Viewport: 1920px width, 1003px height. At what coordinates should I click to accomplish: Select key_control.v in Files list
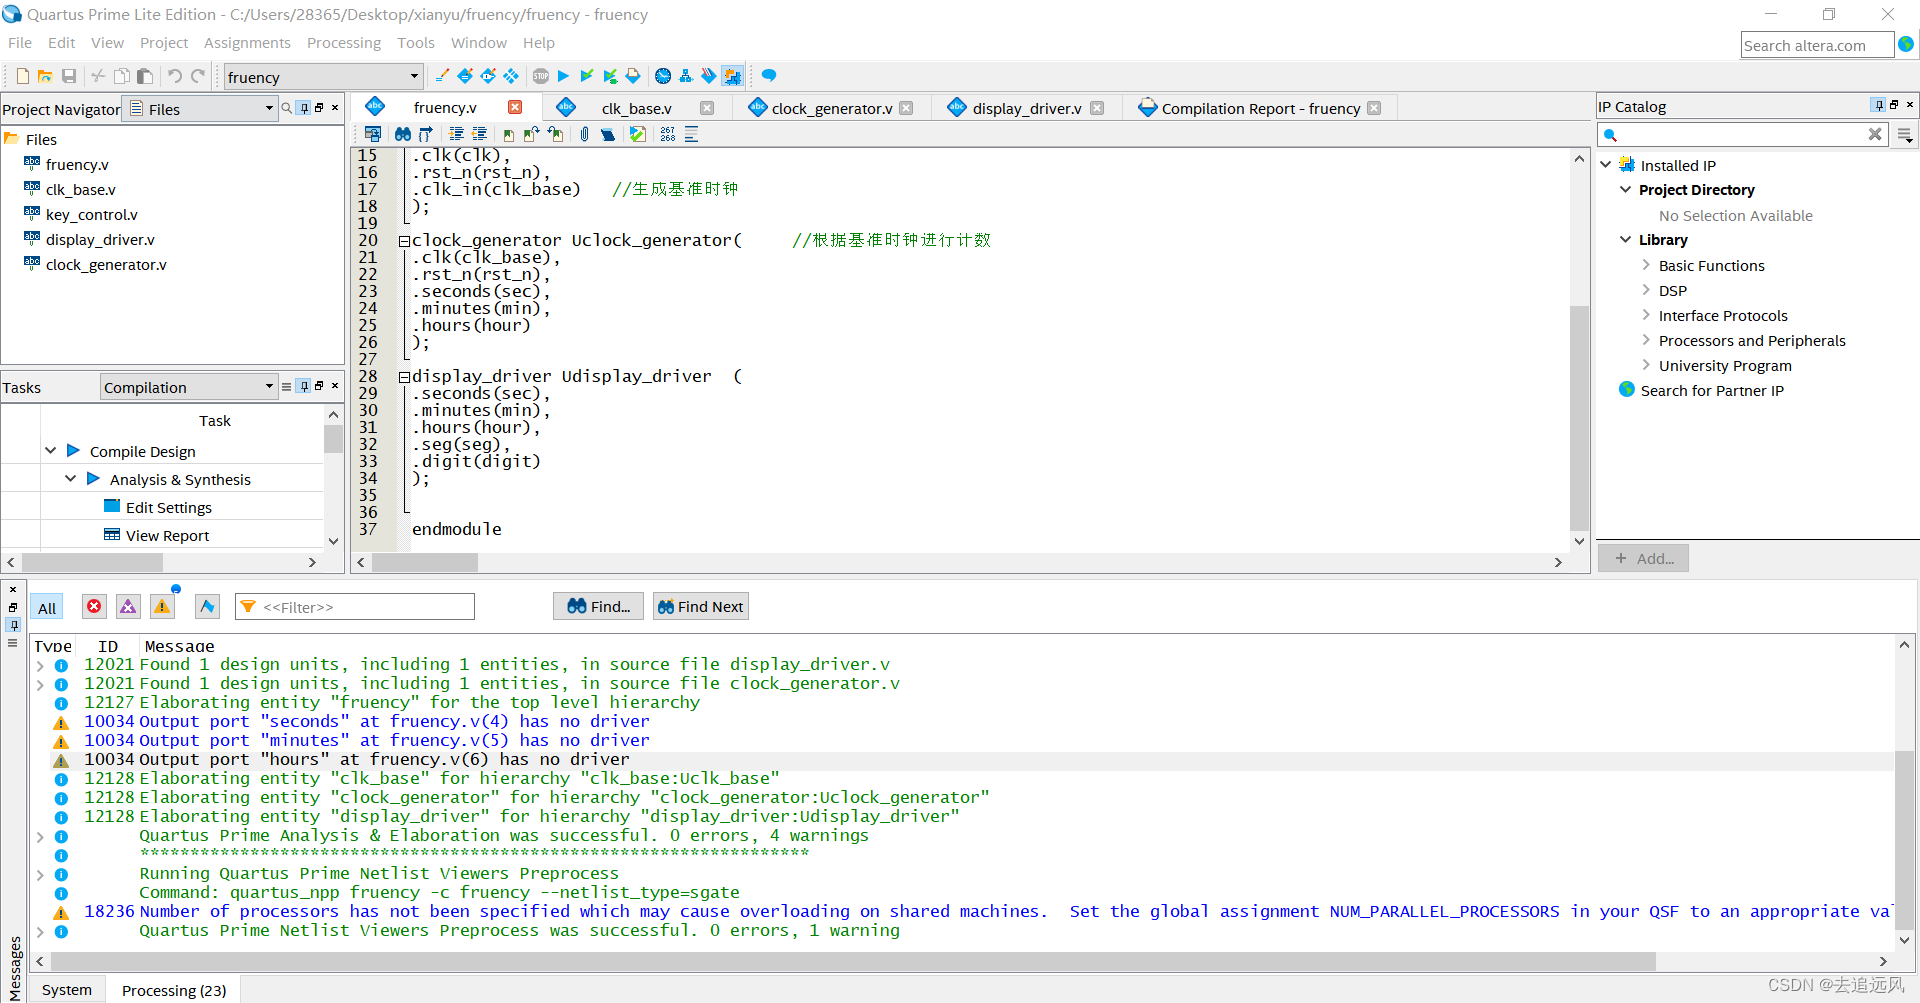(91, 214)
